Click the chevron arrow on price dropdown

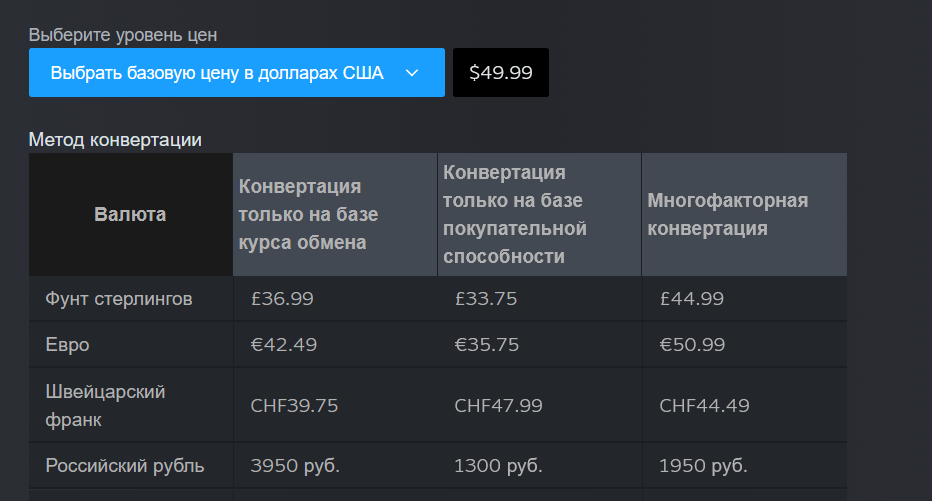[x=411, y=73]
